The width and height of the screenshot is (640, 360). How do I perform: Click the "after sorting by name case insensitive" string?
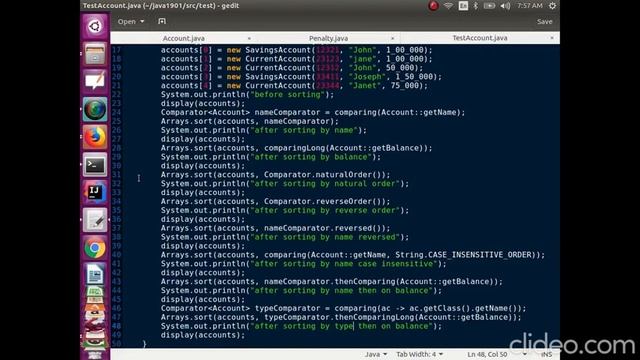344,264
